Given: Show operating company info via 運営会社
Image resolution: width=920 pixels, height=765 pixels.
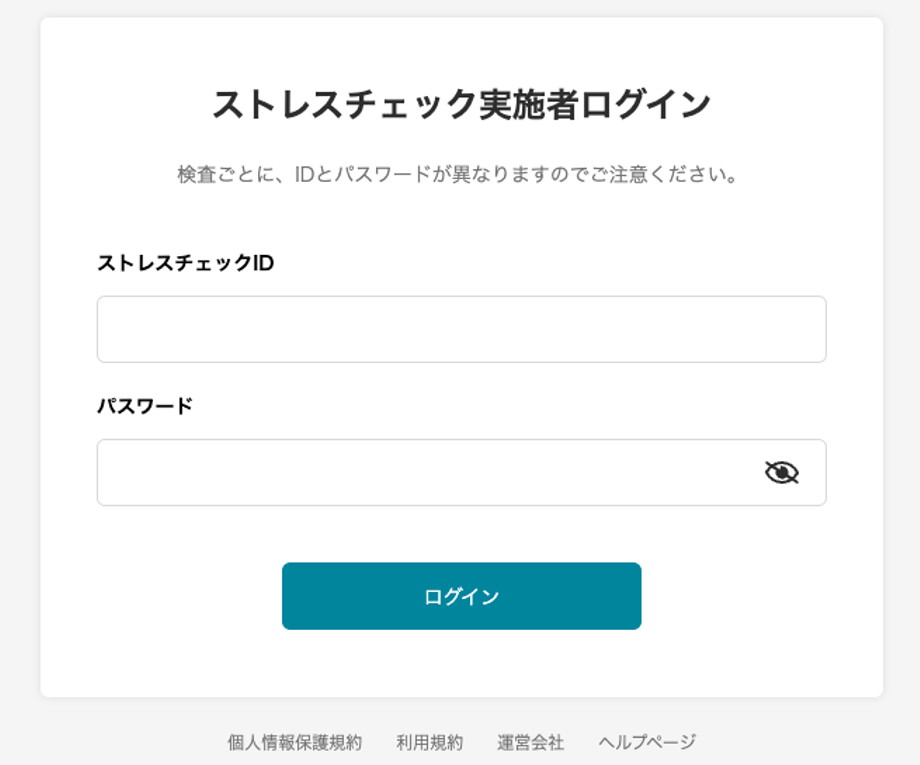Looking at the screenshot, I should coord(530,742).
